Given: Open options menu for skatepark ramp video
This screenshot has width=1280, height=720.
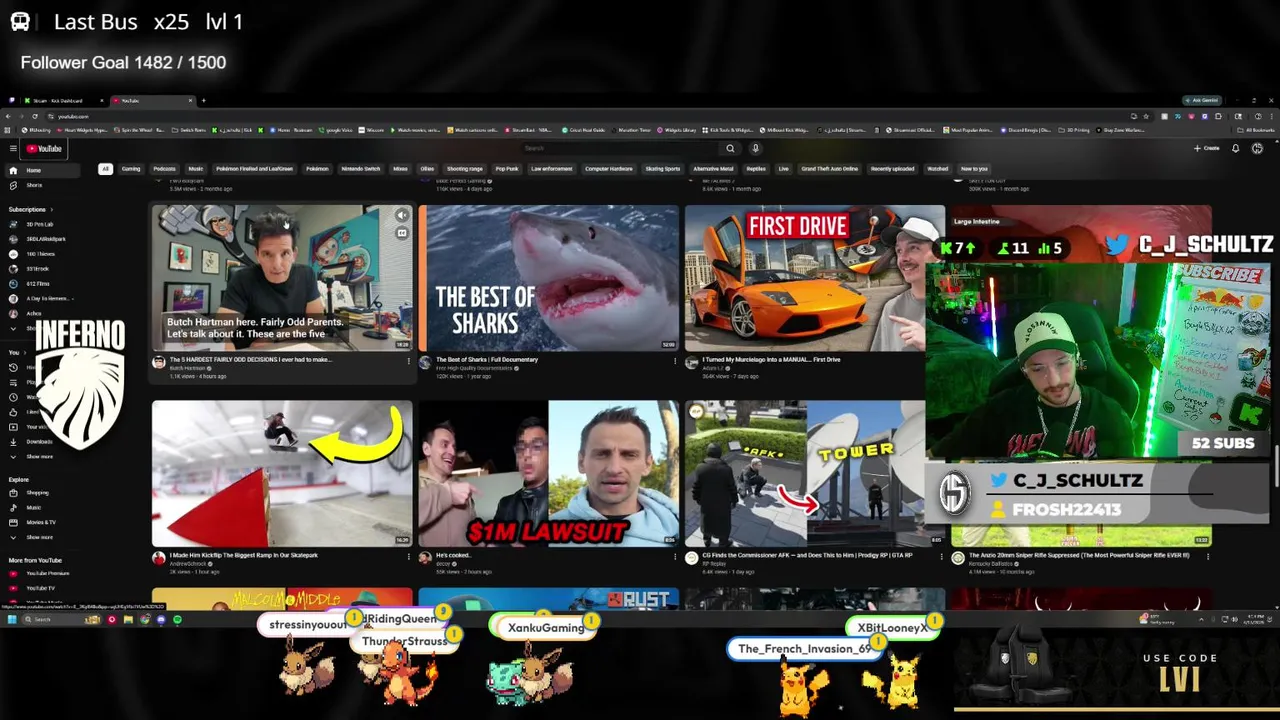Looking at the screenshot, I should 408,556.
